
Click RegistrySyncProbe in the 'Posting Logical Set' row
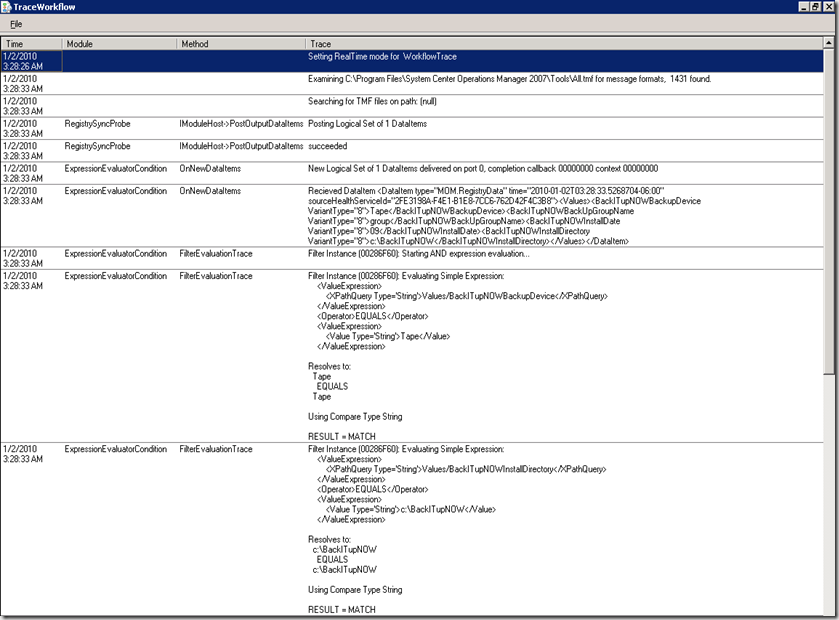point(97,124)
